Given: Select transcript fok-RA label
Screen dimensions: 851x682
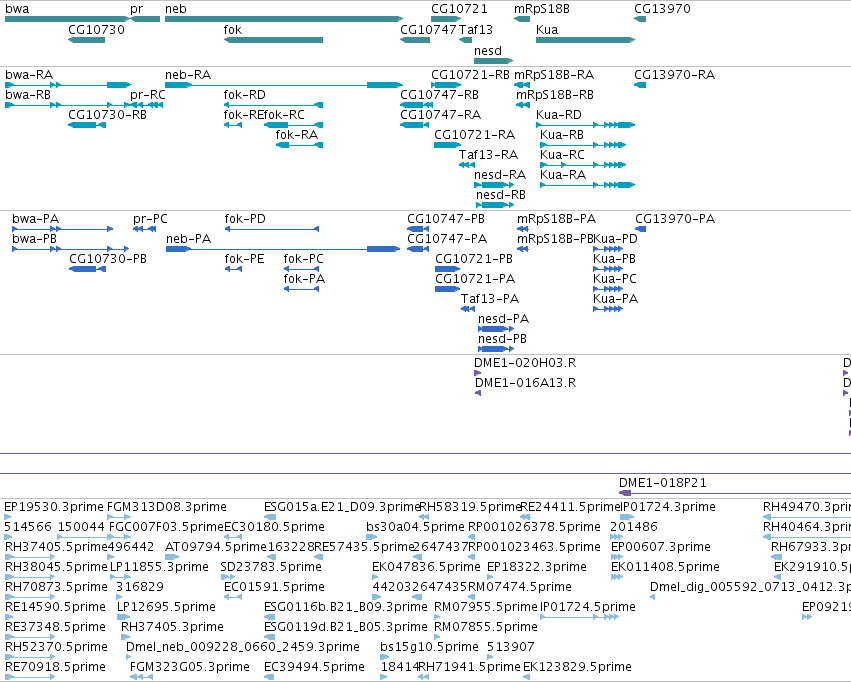Looking at the screenshot, I should click(296, 135).
